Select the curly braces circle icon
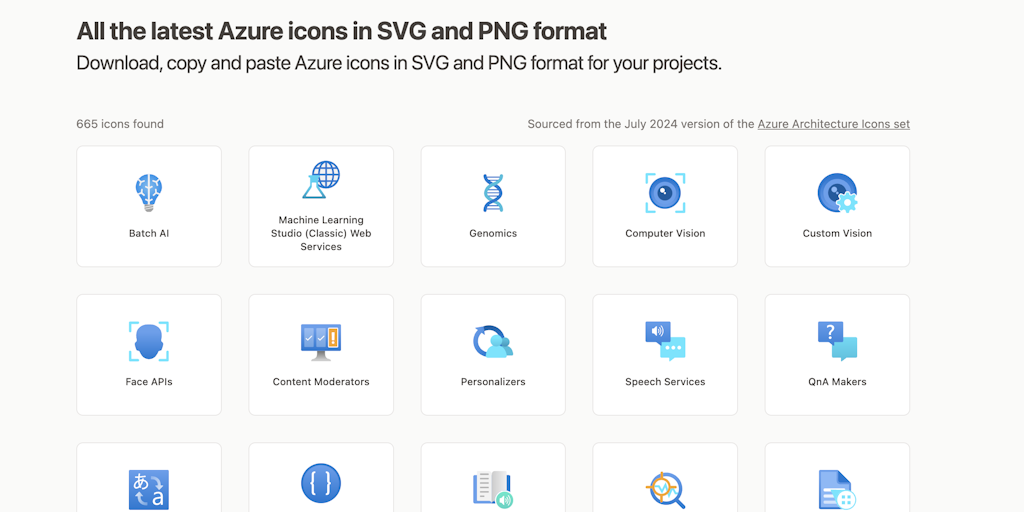The height and width of the screenshot is (512, 1024). [x=321, y=483]
